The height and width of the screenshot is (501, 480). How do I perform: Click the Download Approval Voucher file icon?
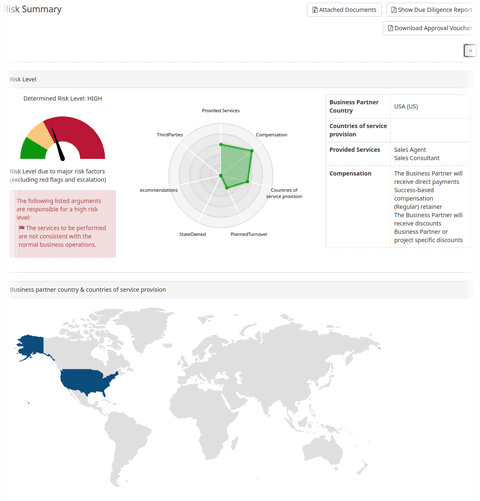coord(390,28)
